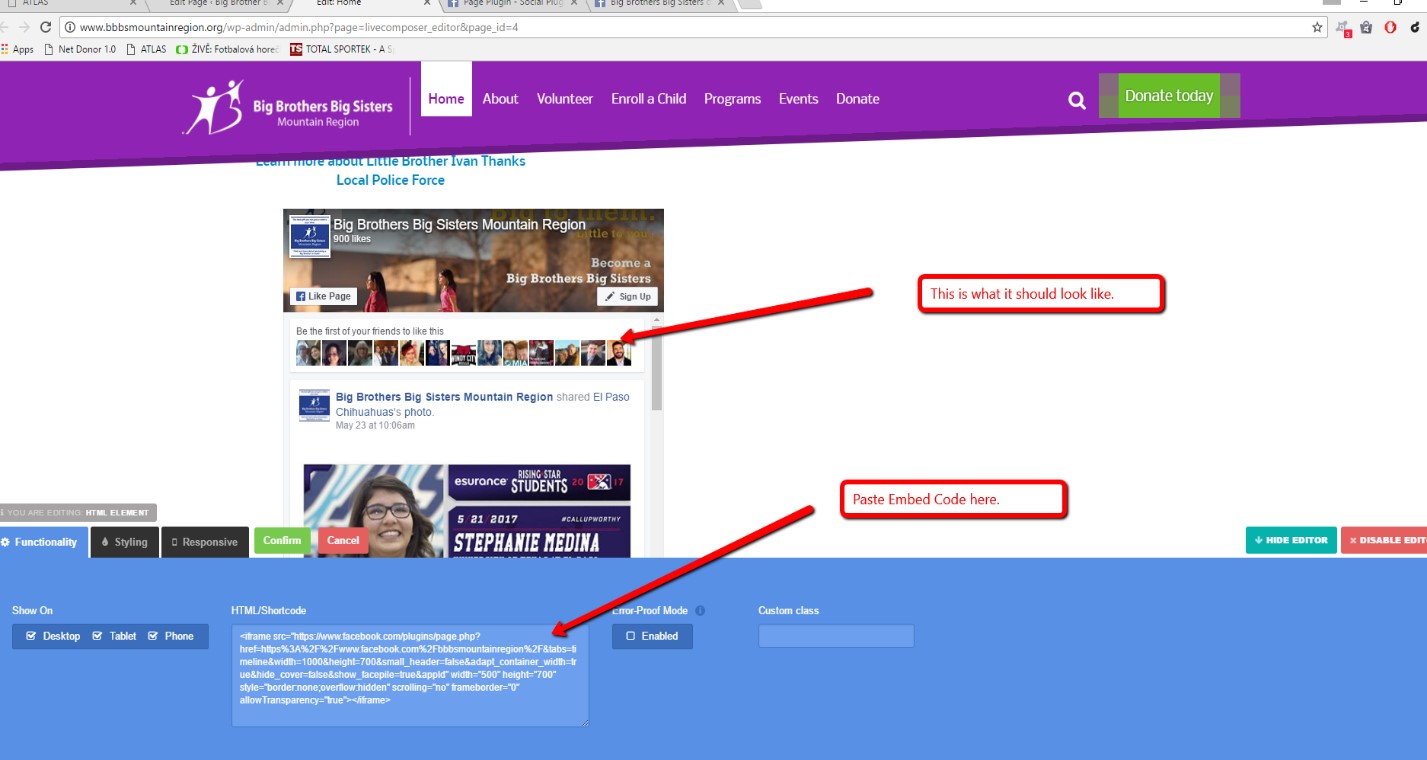Click the red Opera extension icon
The width and height of the screenshot is (1427, 760).
[1390, 27]
